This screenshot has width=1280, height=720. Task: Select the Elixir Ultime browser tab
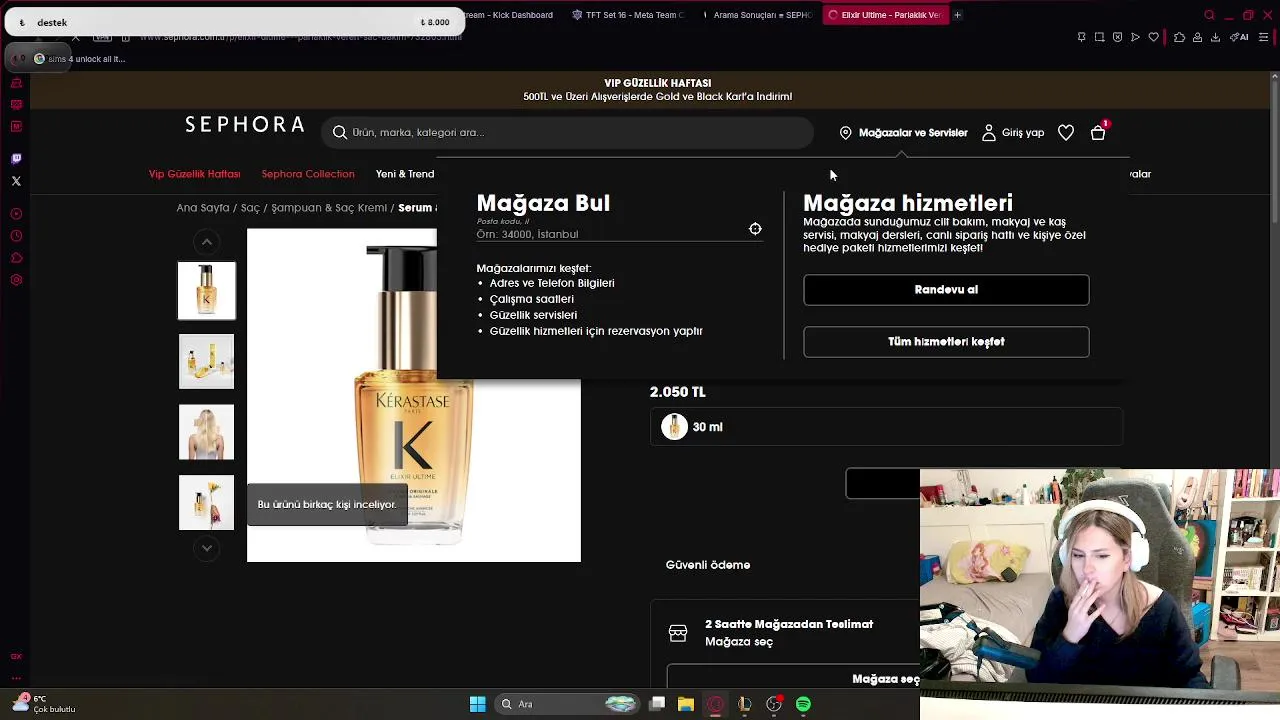[884, 15]
